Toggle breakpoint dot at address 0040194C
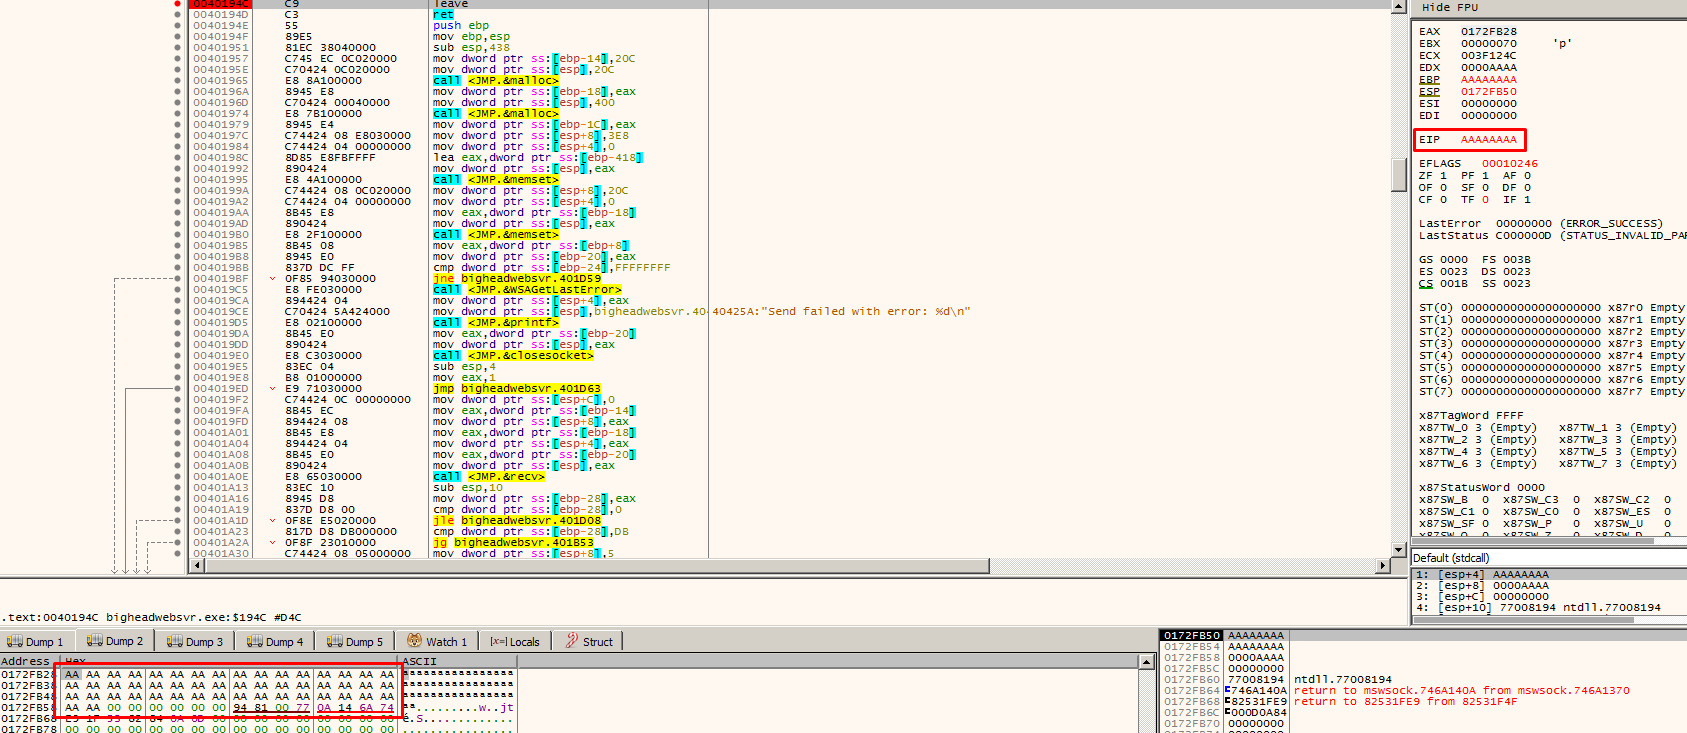 tap(178, 4)
